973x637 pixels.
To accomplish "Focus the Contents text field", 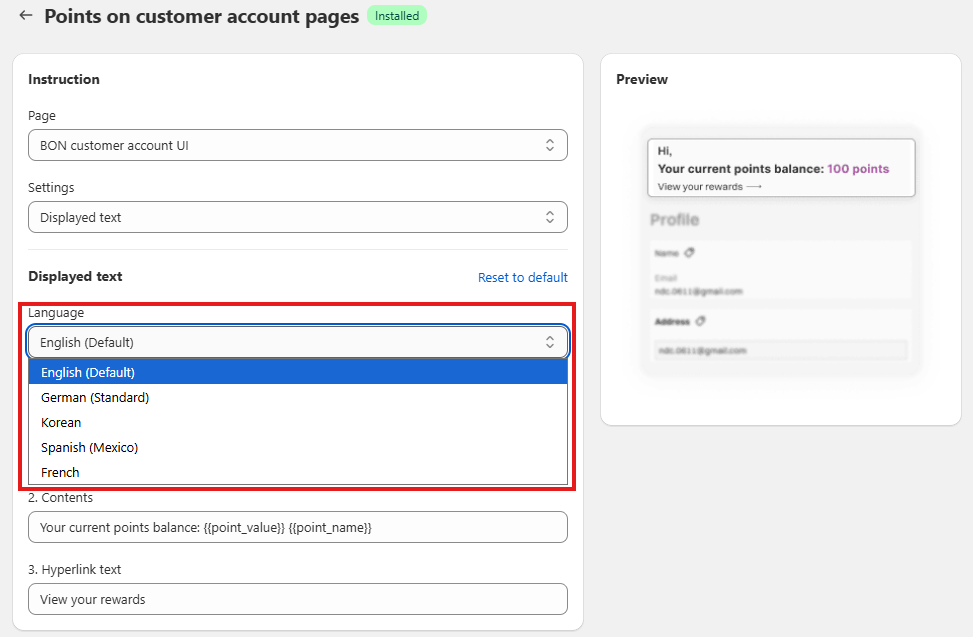I will click(x=297, y=527).
